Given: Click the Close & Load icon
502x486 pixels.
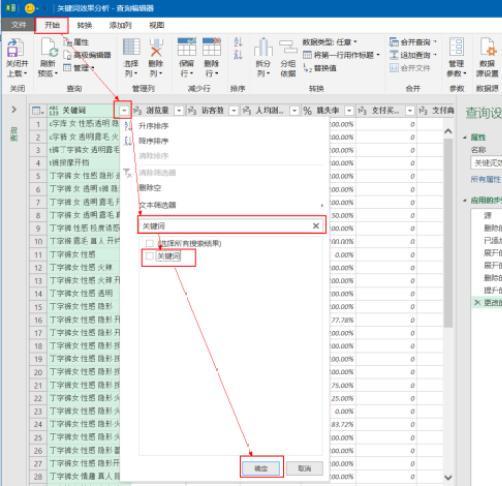Looking at the screenshot, I should pos(15,48).
